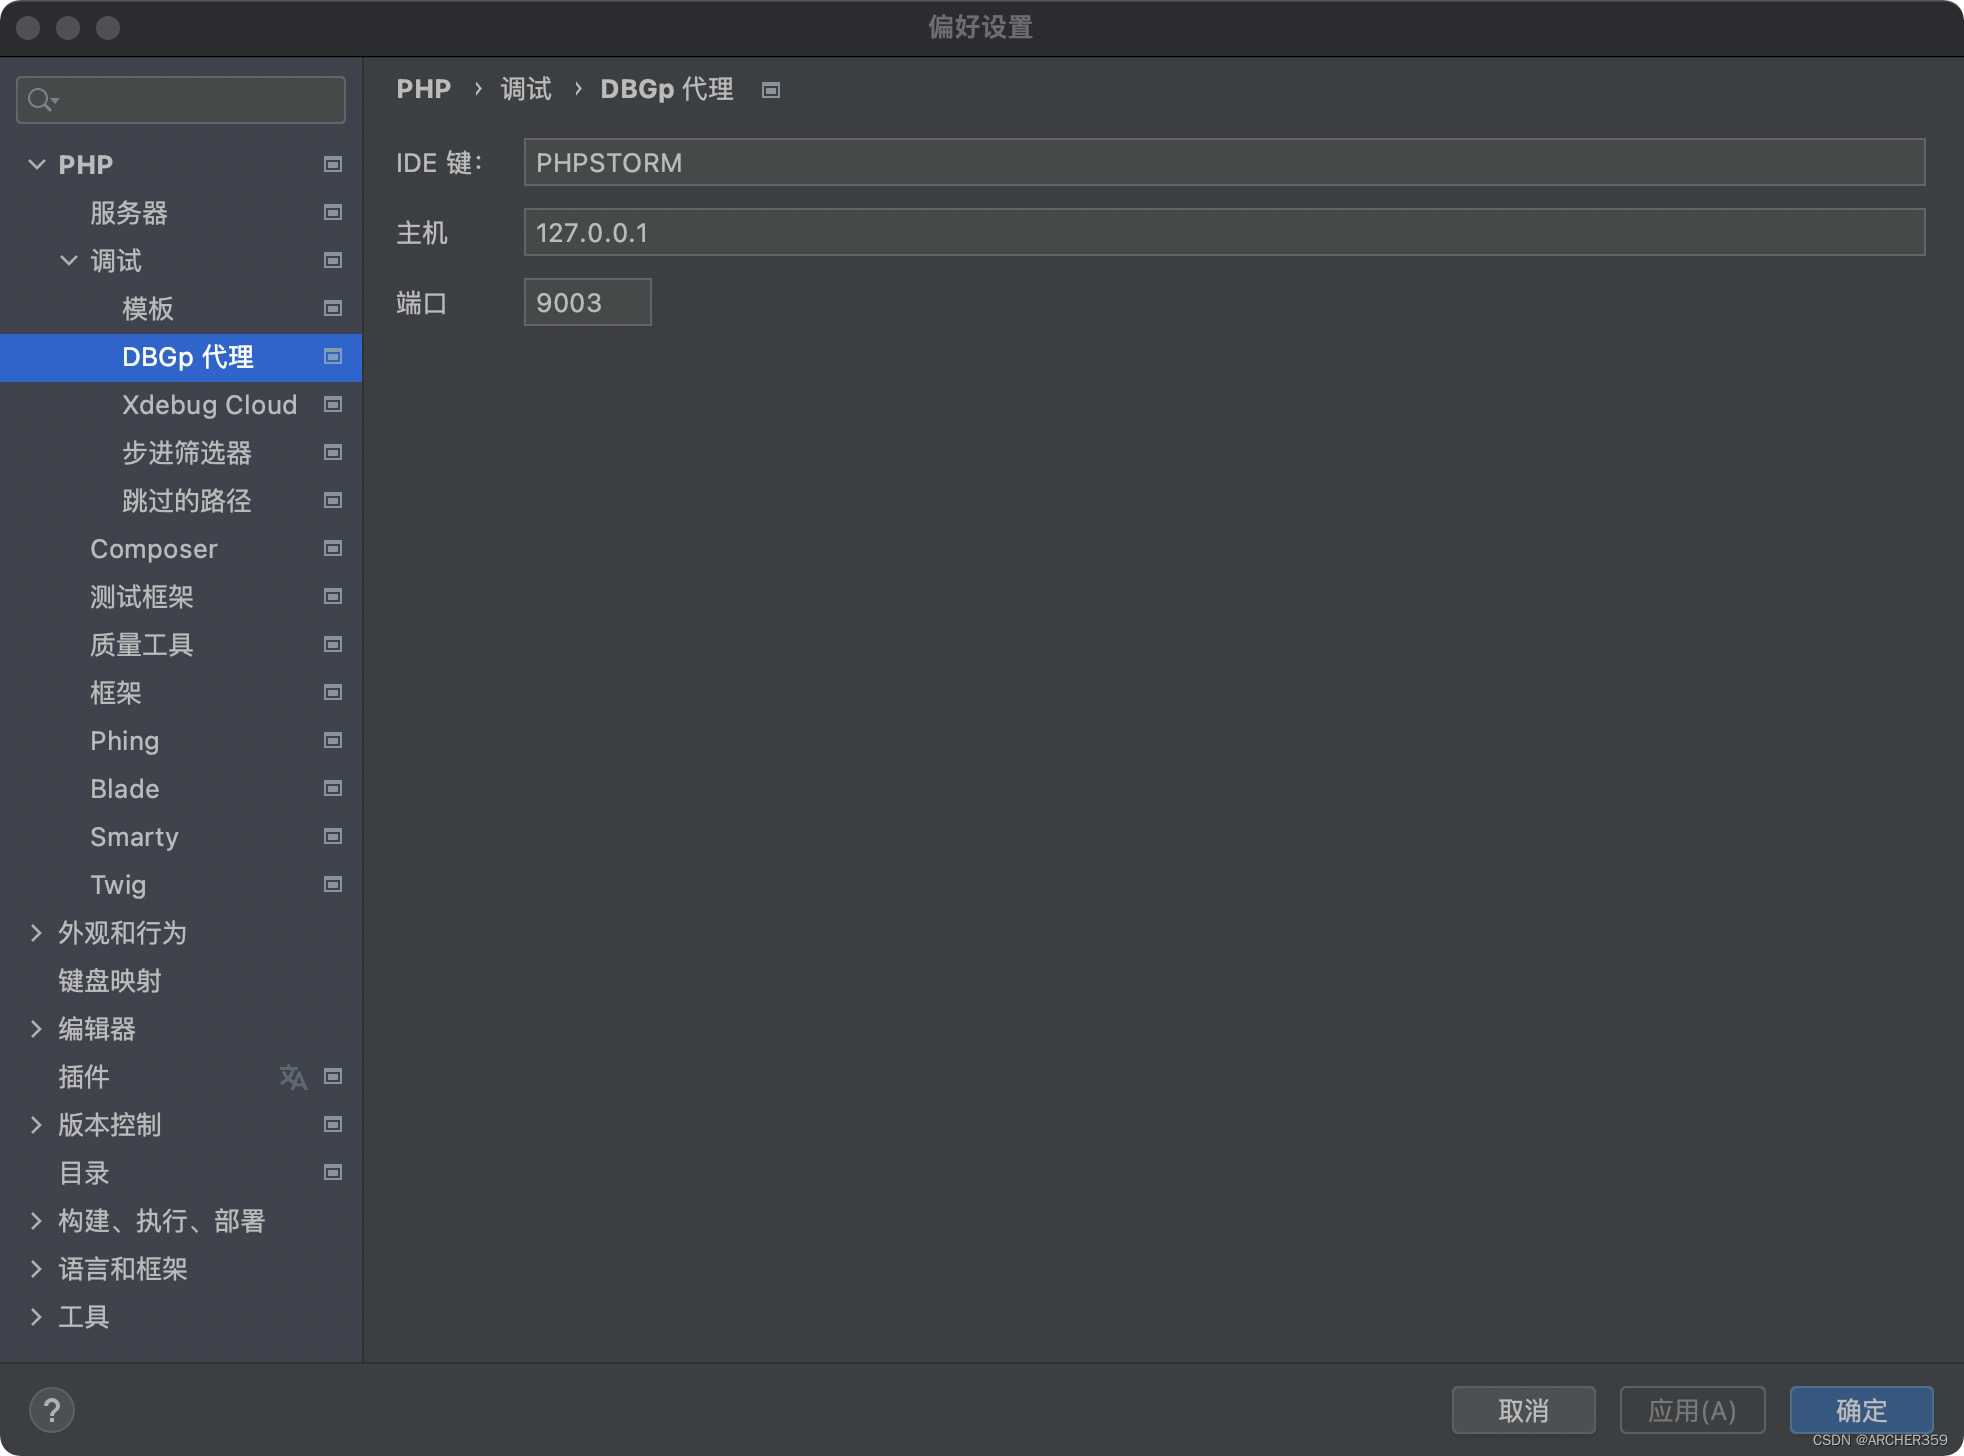
Task: Open the Smarty settings page
Action: pyautogui.click(x=134, y=837)
